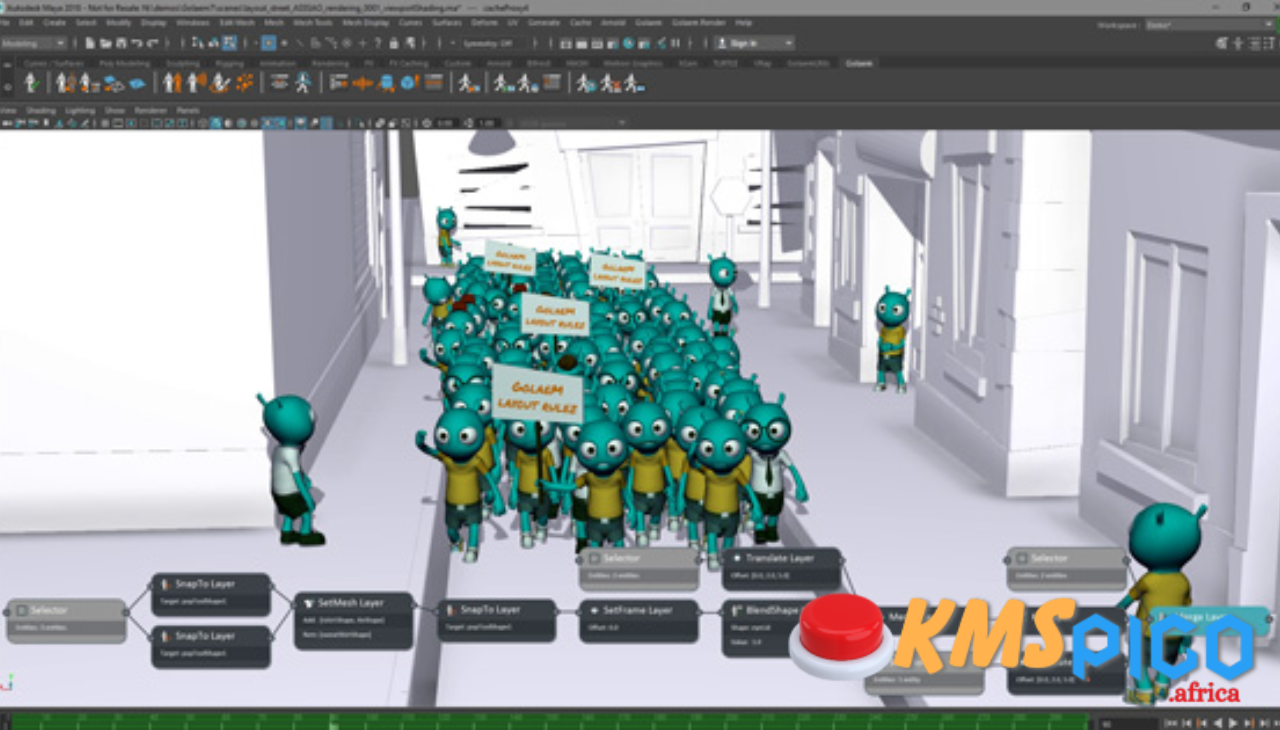Open the shelf options gear icon
This screenshot has height=730, width=1280.
point(8,87)
